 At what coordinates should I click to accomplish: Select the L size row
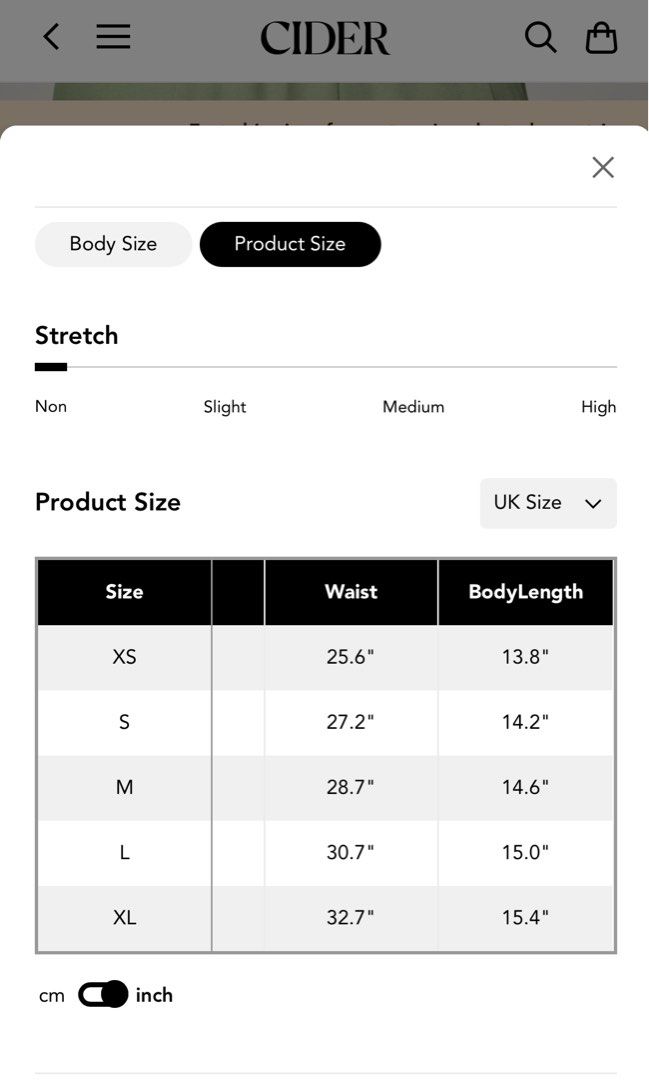(124, 852)
